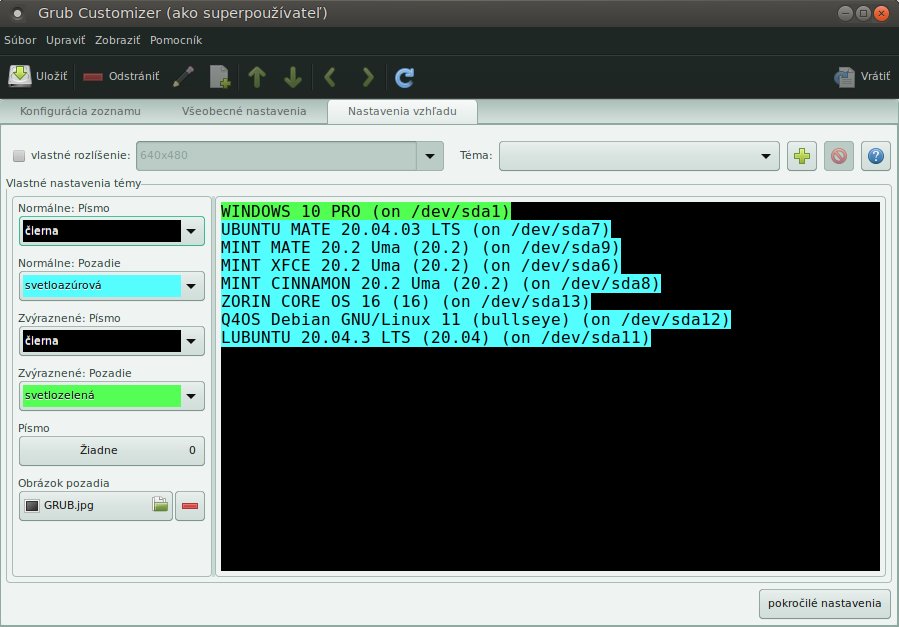899x627 pixels.
Task: Switch to Konfigurácia zoznamu tab
Action: [x=80, y=111]
